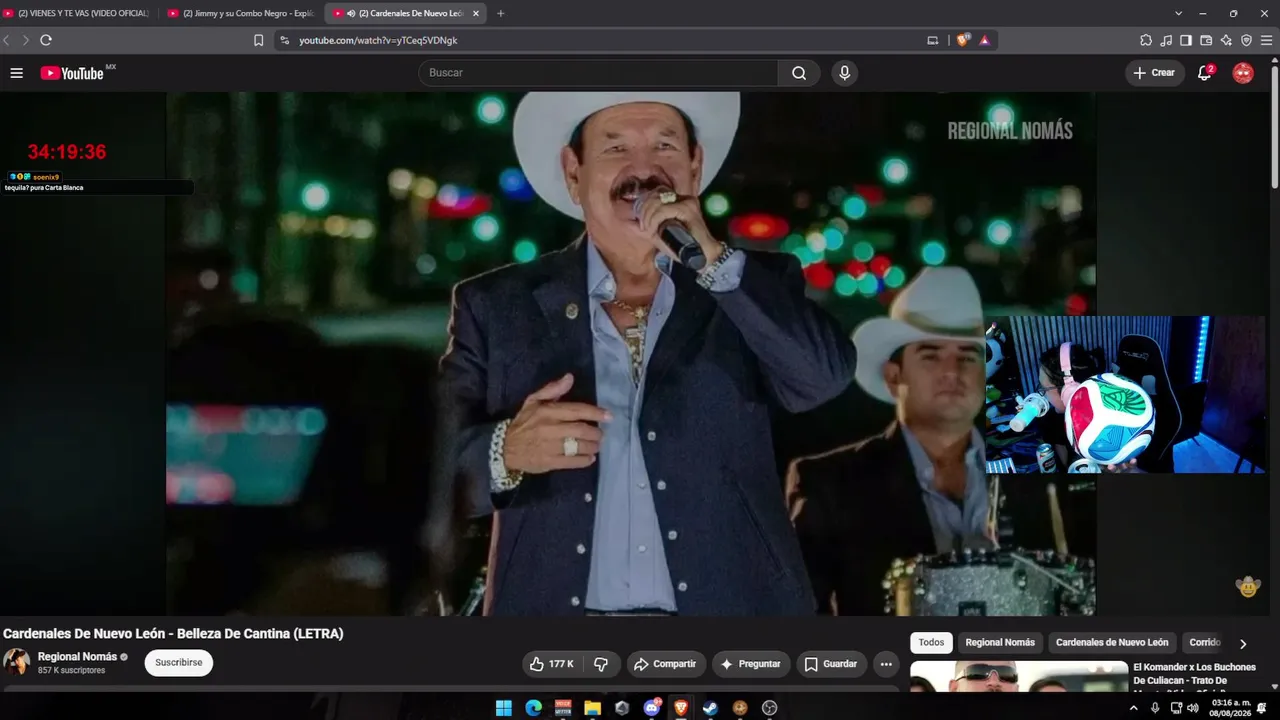Open Steam from the taskbar

point(710,708)
